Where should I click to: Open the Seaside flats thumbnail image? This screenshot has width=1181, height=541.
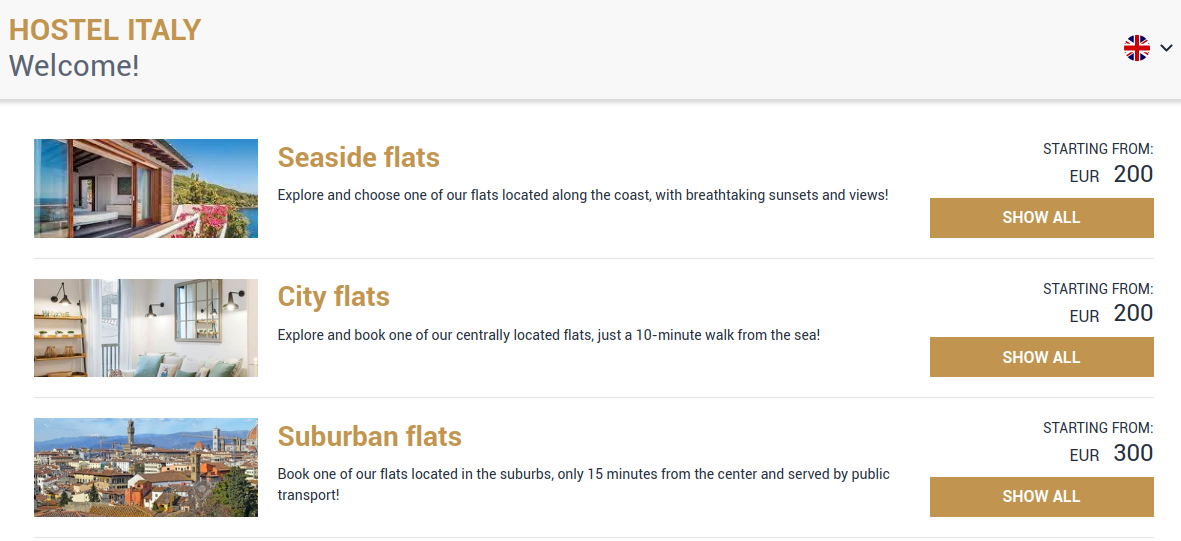pos(146,188)
